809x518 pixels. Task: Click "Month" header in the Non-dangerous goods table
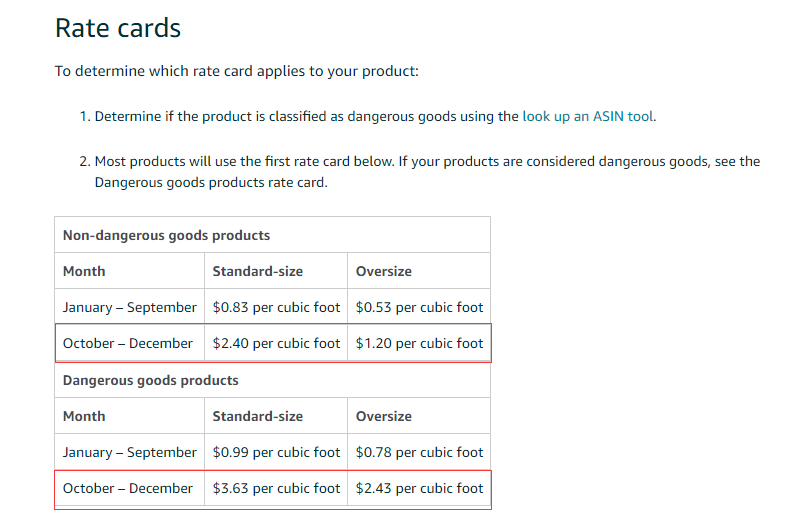tap(84, 271)
